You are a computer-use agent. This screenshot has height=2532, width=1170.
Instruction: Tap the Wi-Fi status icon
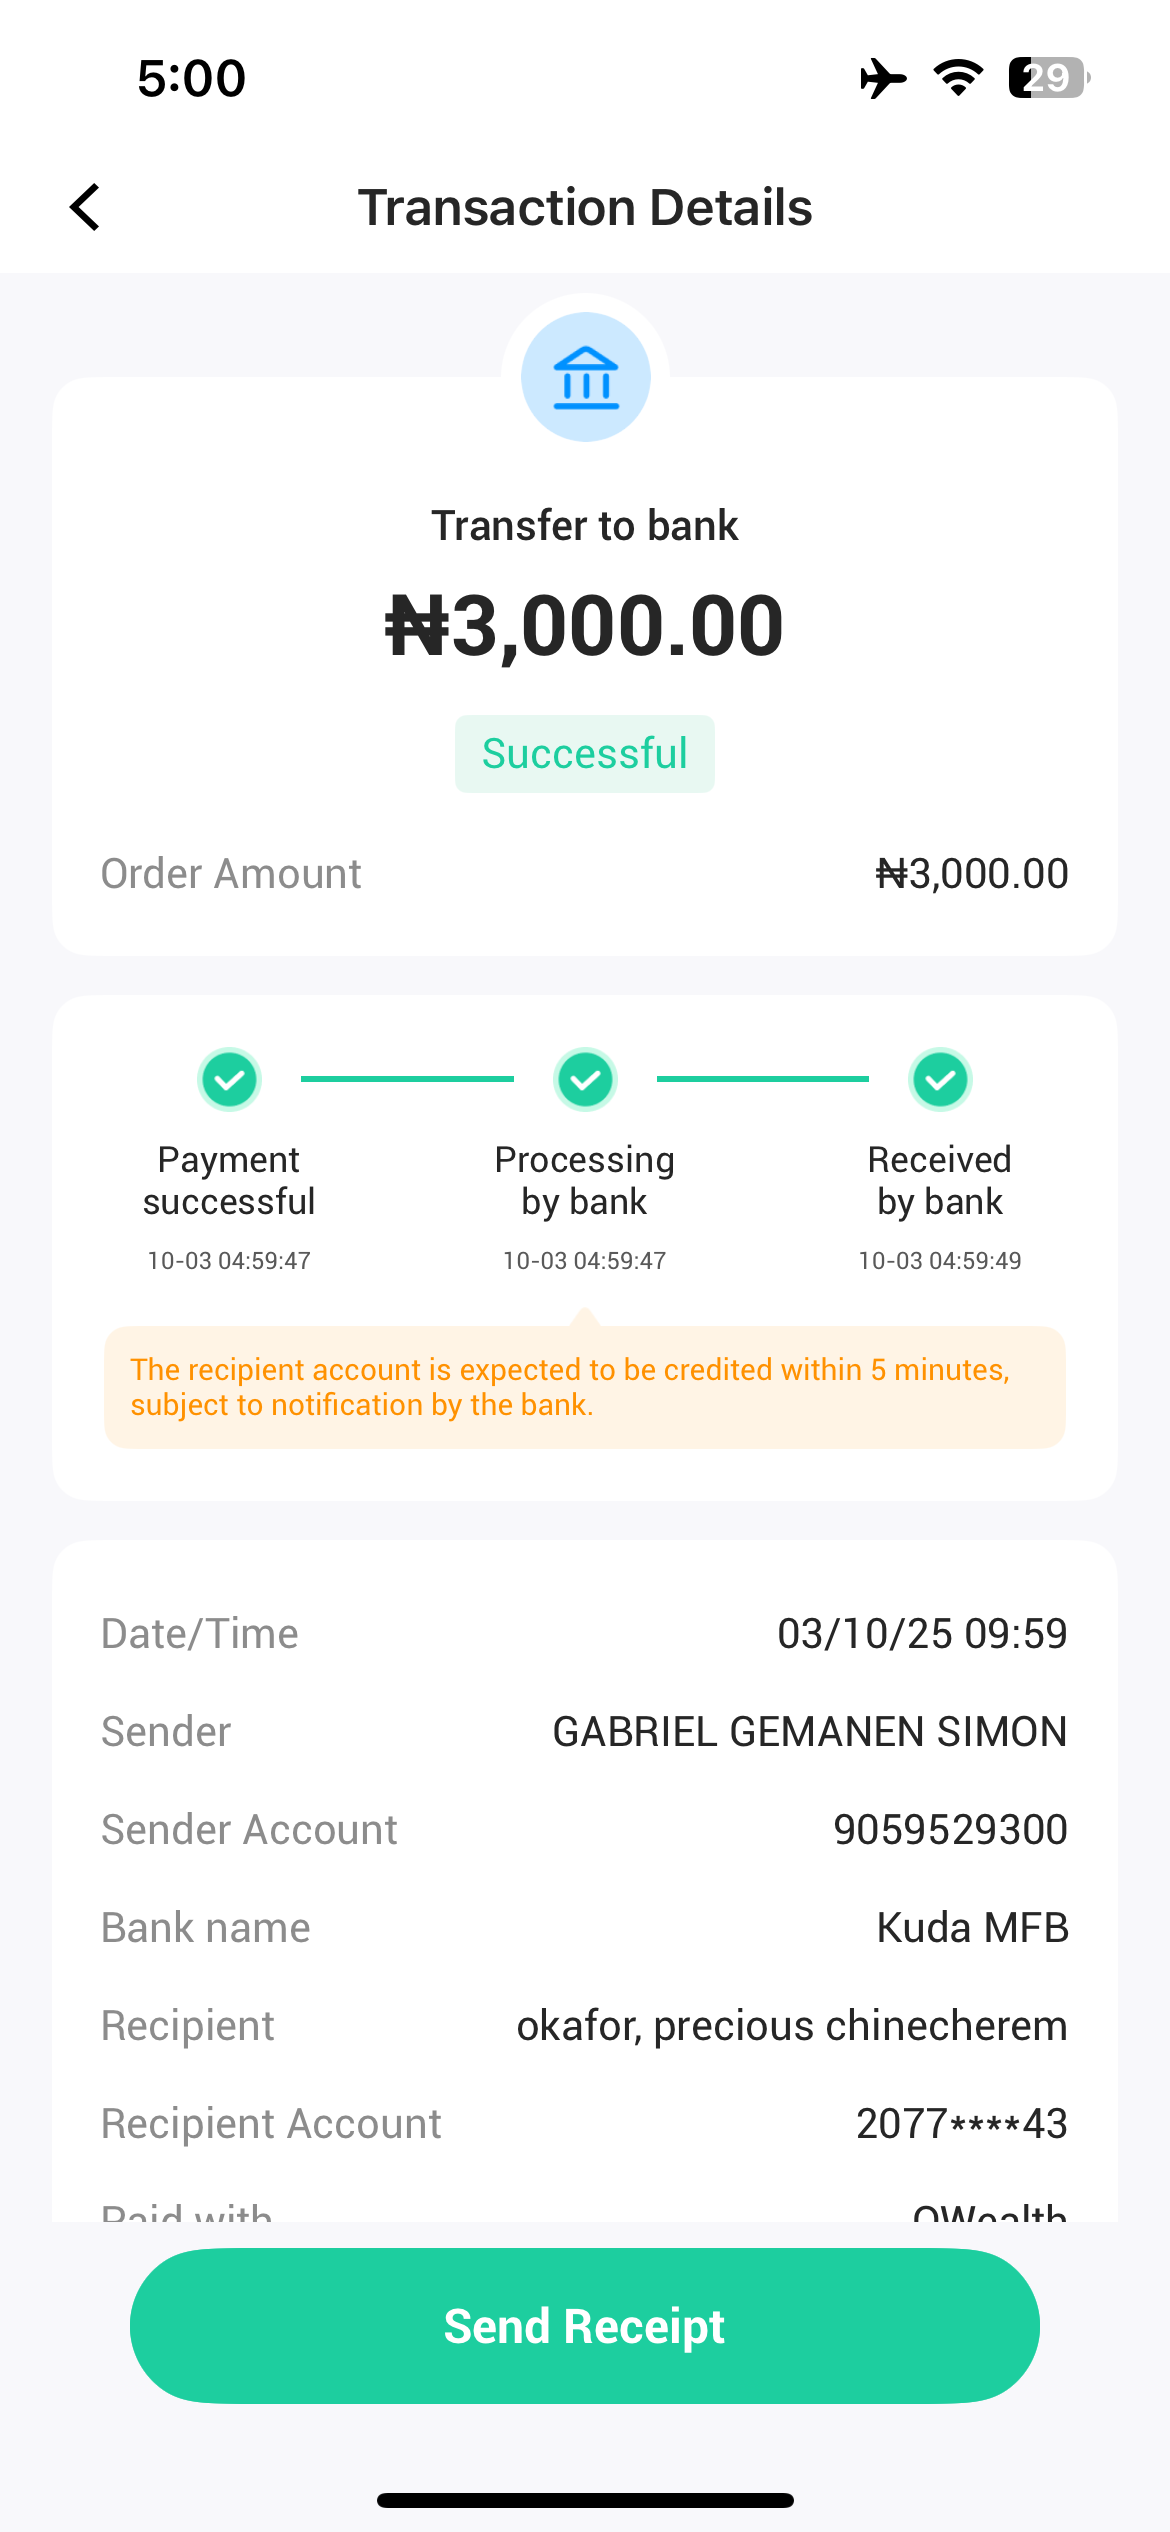[958, 78]
